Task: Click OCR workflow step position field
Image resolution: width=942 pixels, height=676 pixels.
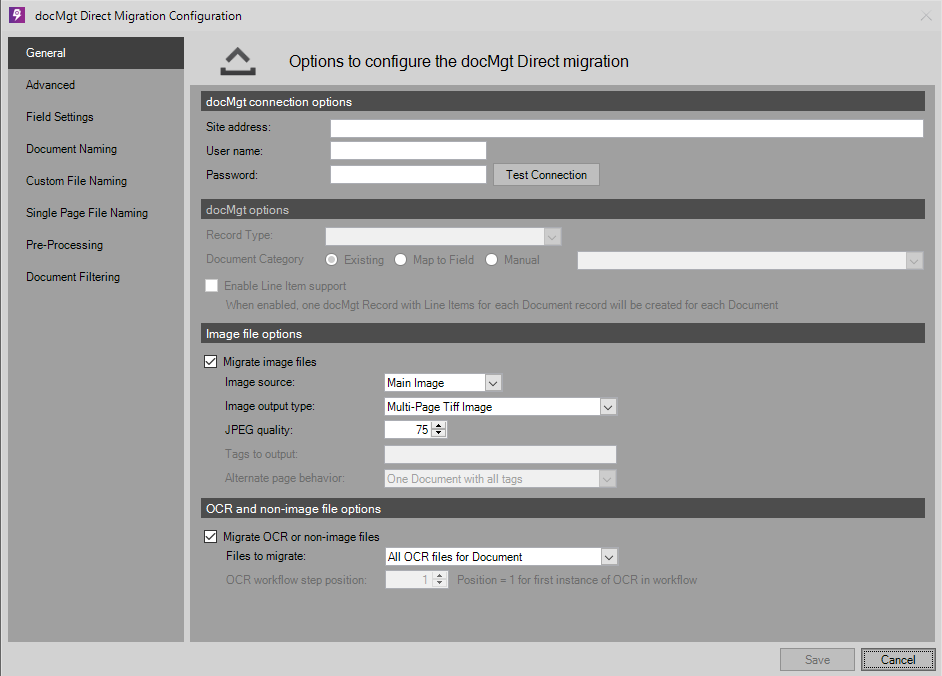Action: 409,580
